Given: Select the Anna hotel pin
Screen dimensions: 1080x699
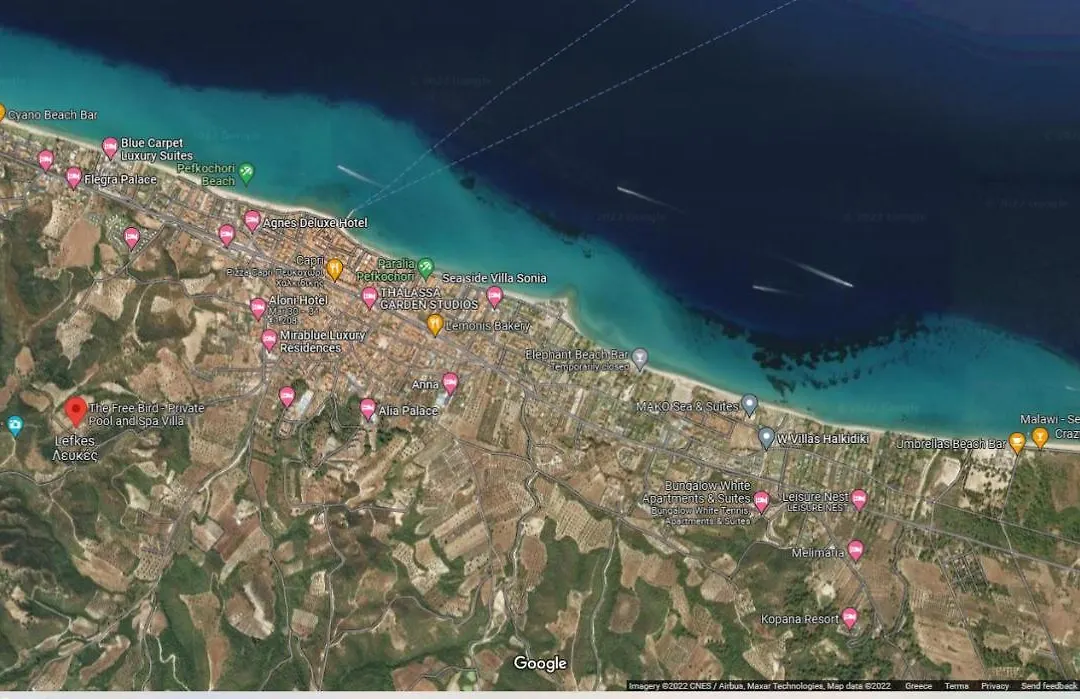Looking at the screenshot, I should (450, 383).
